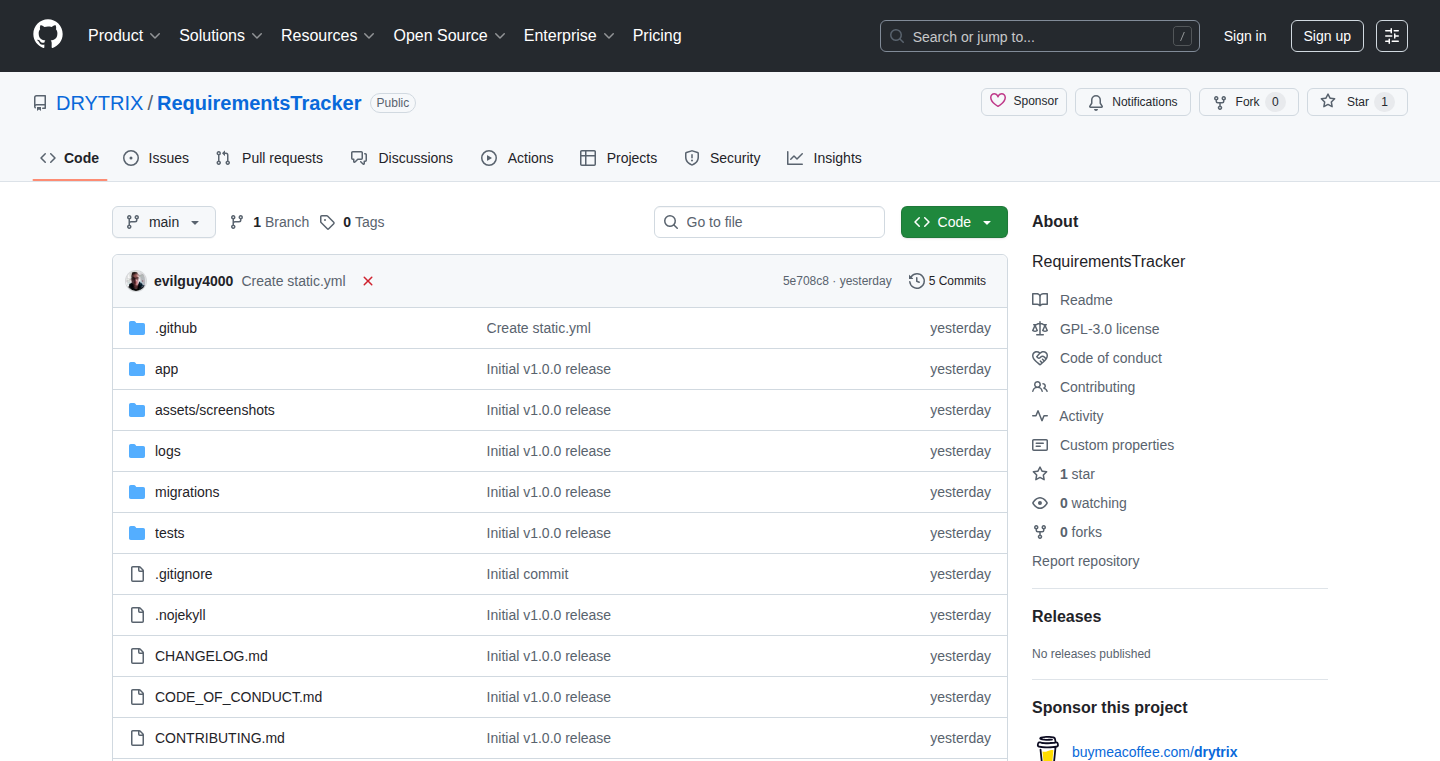Expand the Enterprise menu
The width and height of the screenshot is (1440, 761).
(x=569, y=36)
